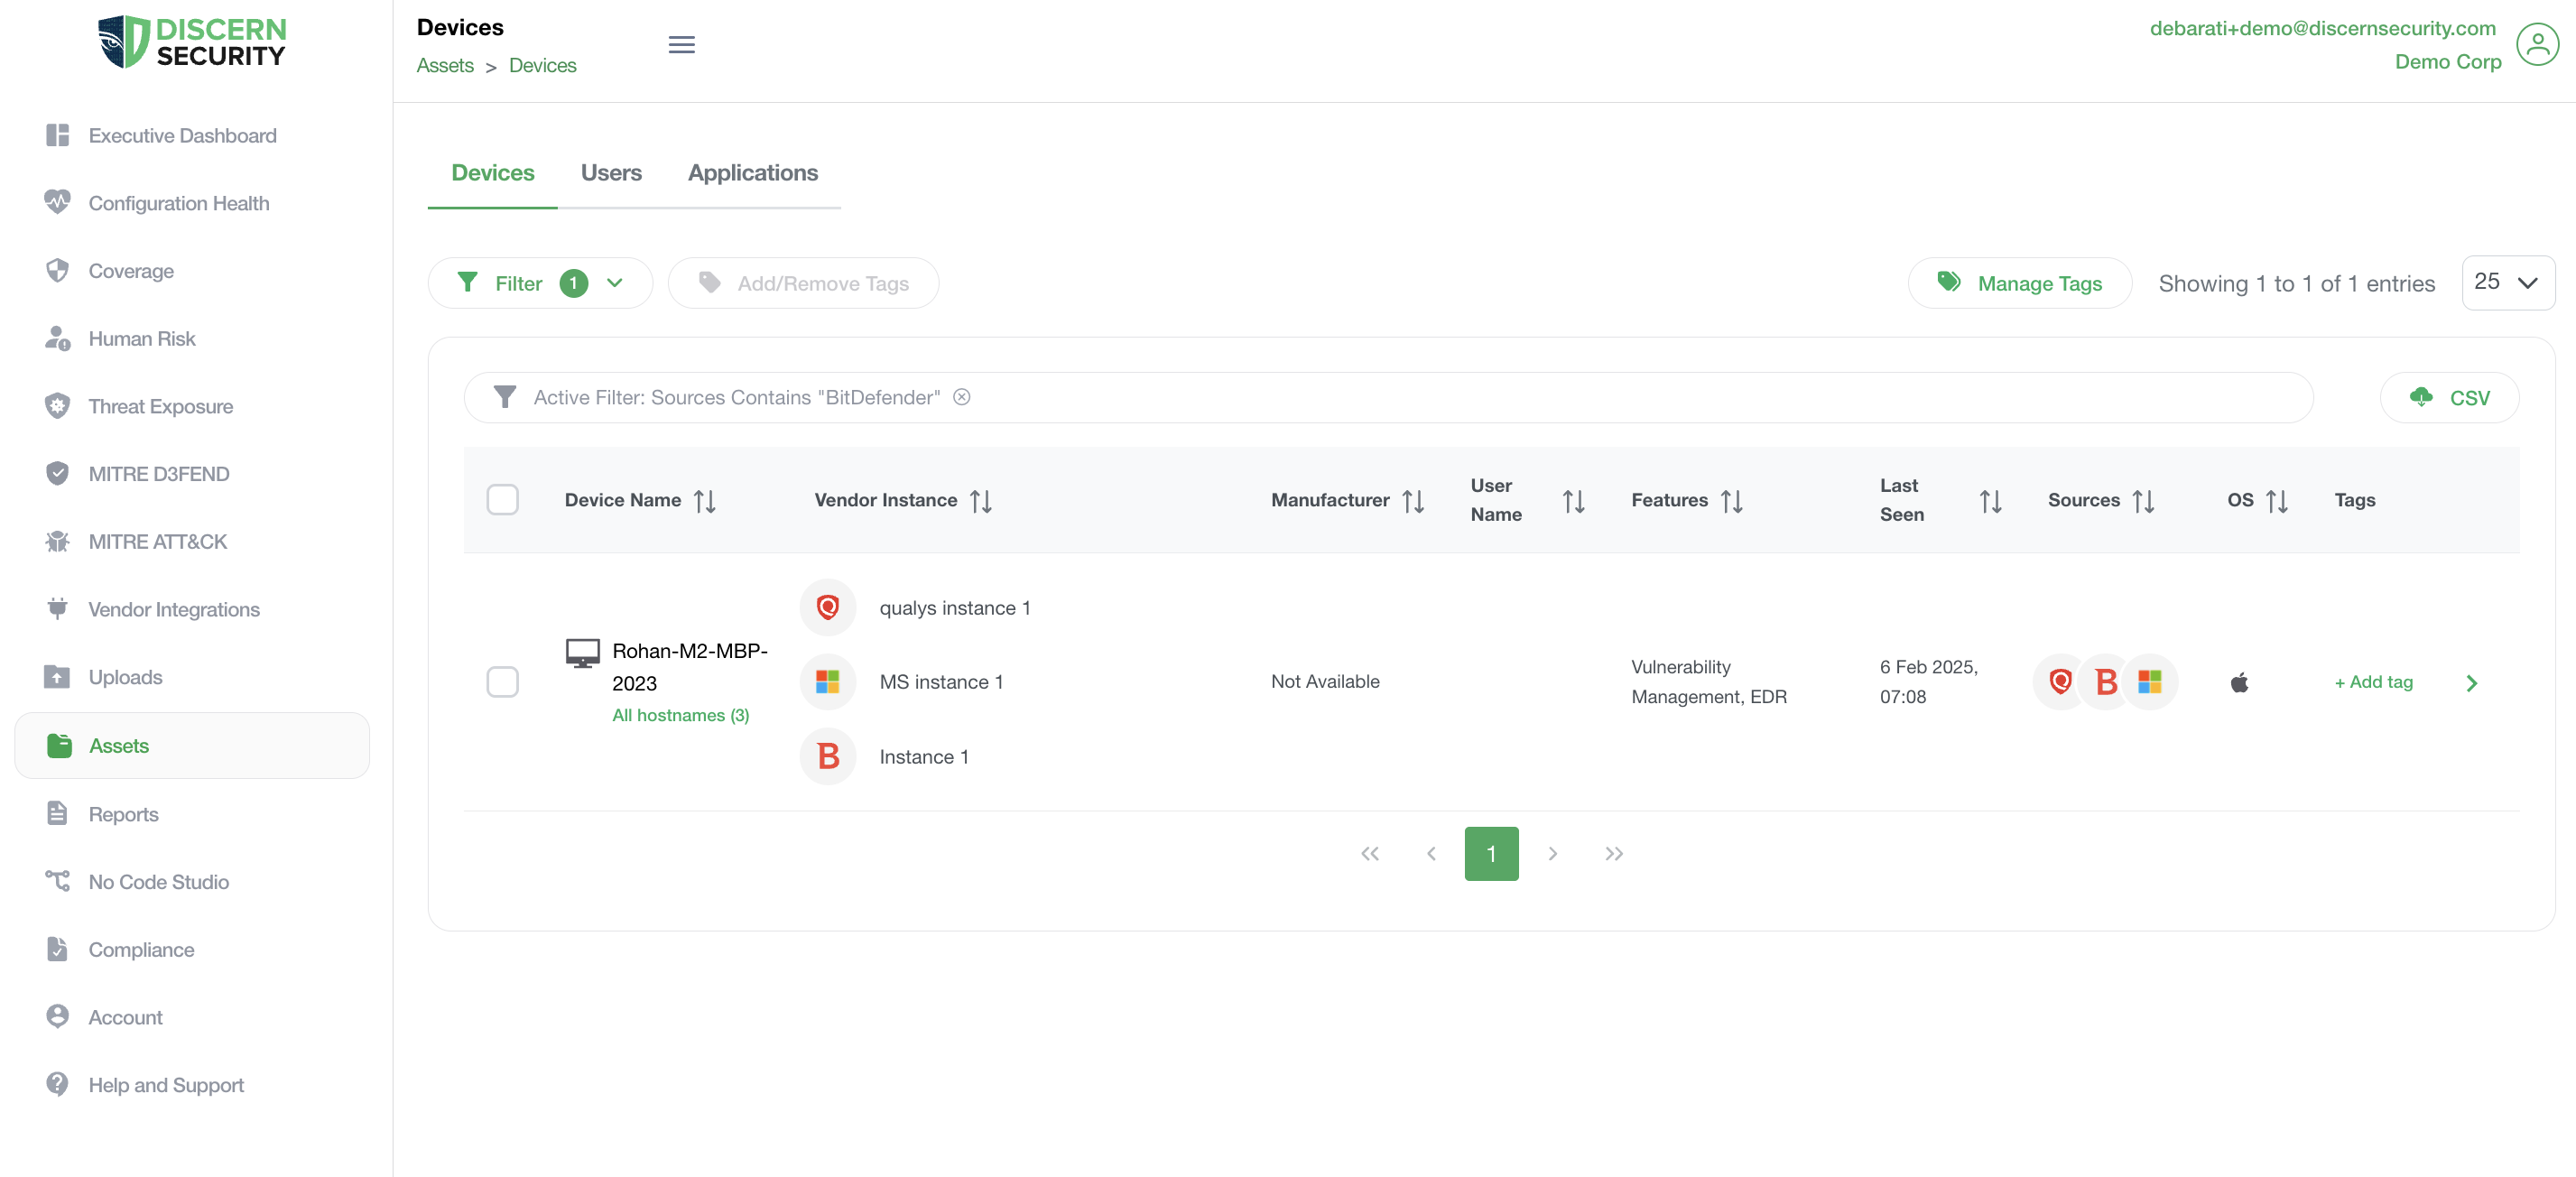Open the All hostnames (3) link
The image size is (2576, 1177).
[x=680, y=715]
